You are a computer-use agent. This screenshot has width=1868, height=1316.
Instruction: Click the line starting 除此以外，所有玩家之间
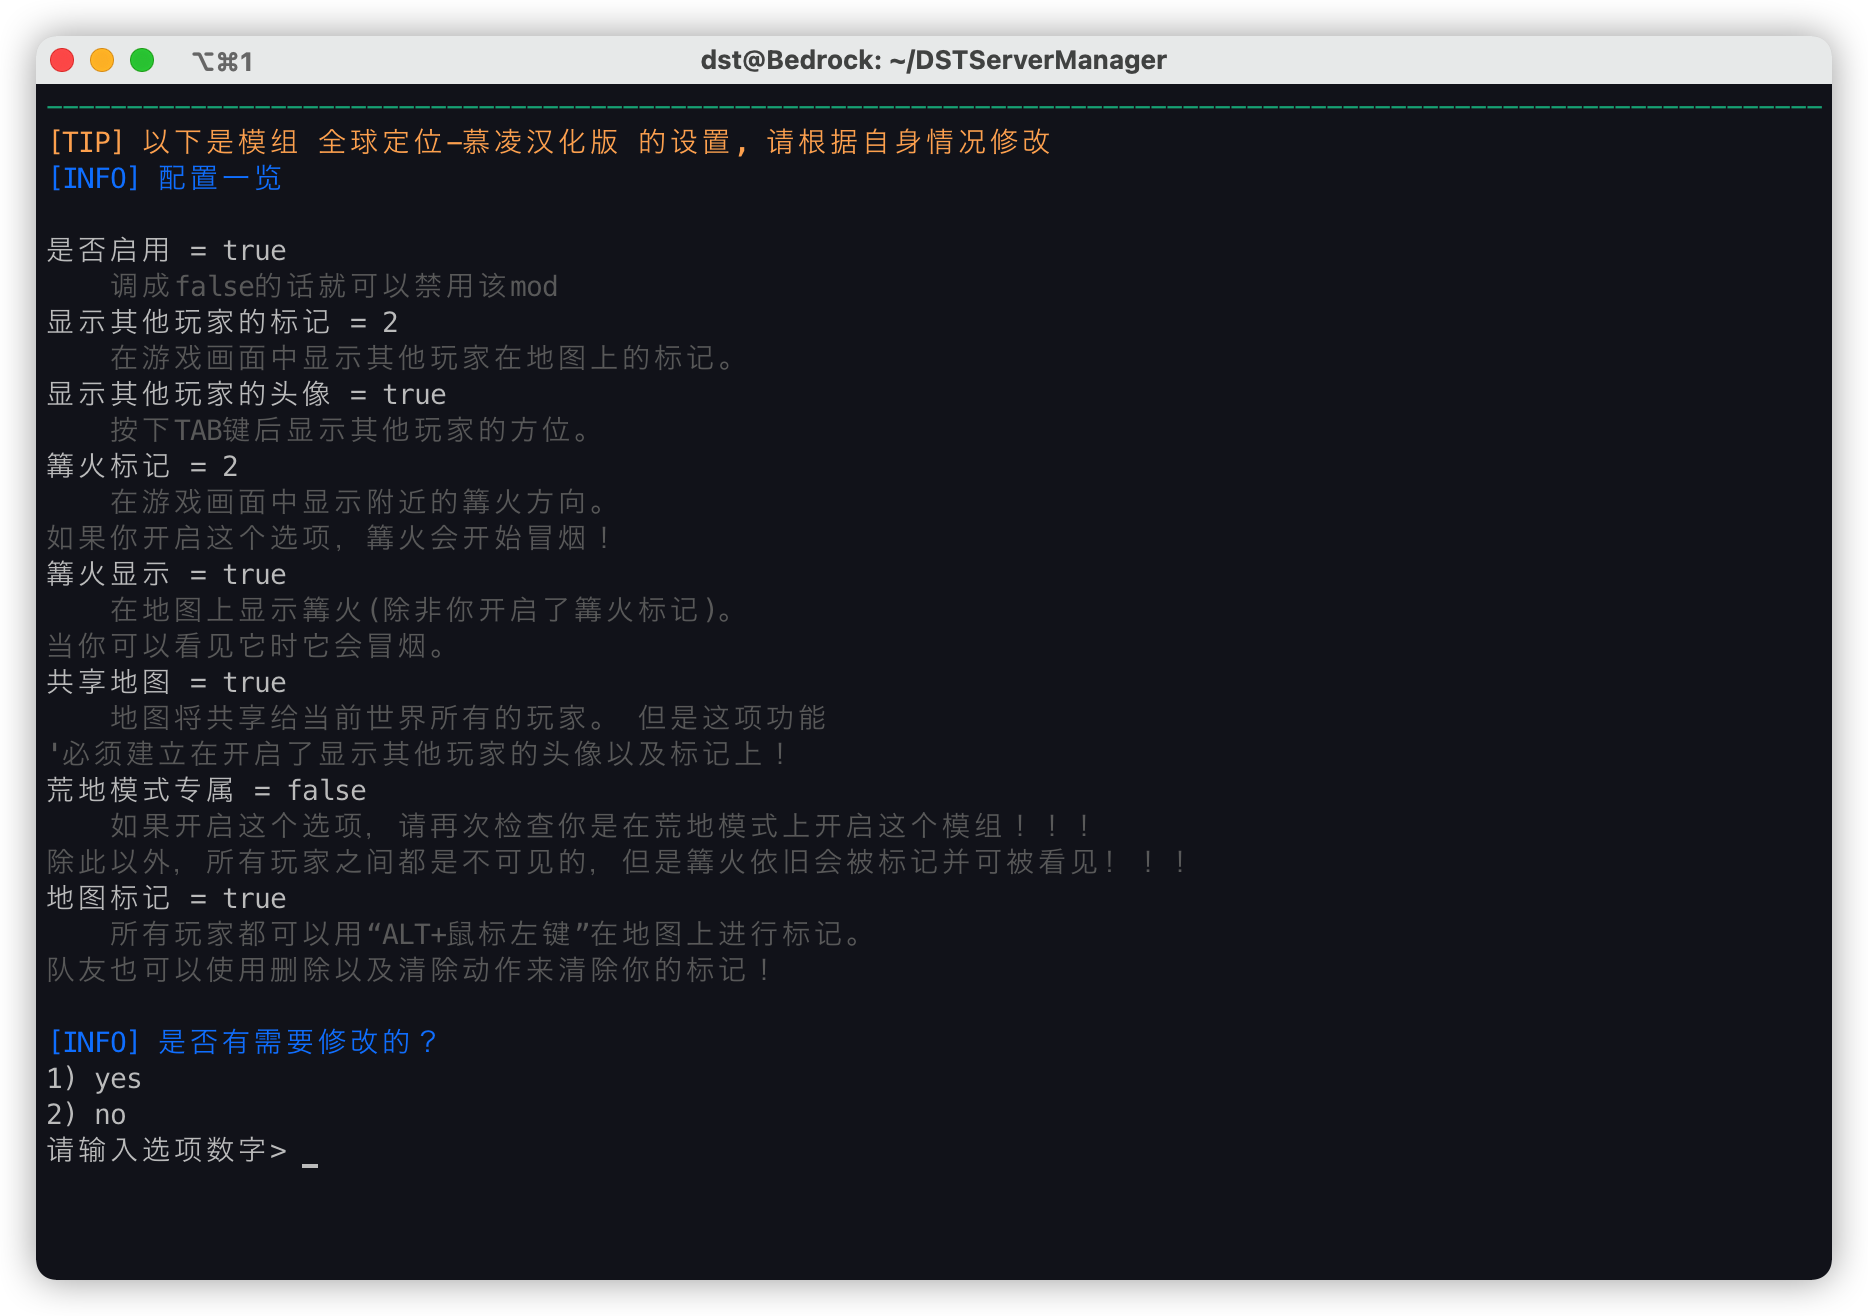point(618,862)
